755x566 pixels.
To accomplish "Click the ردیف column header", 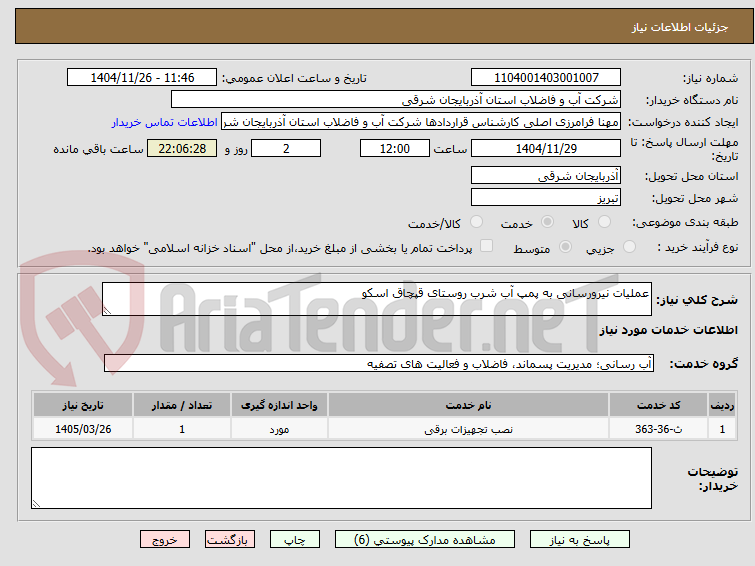I will pos(722,405).
